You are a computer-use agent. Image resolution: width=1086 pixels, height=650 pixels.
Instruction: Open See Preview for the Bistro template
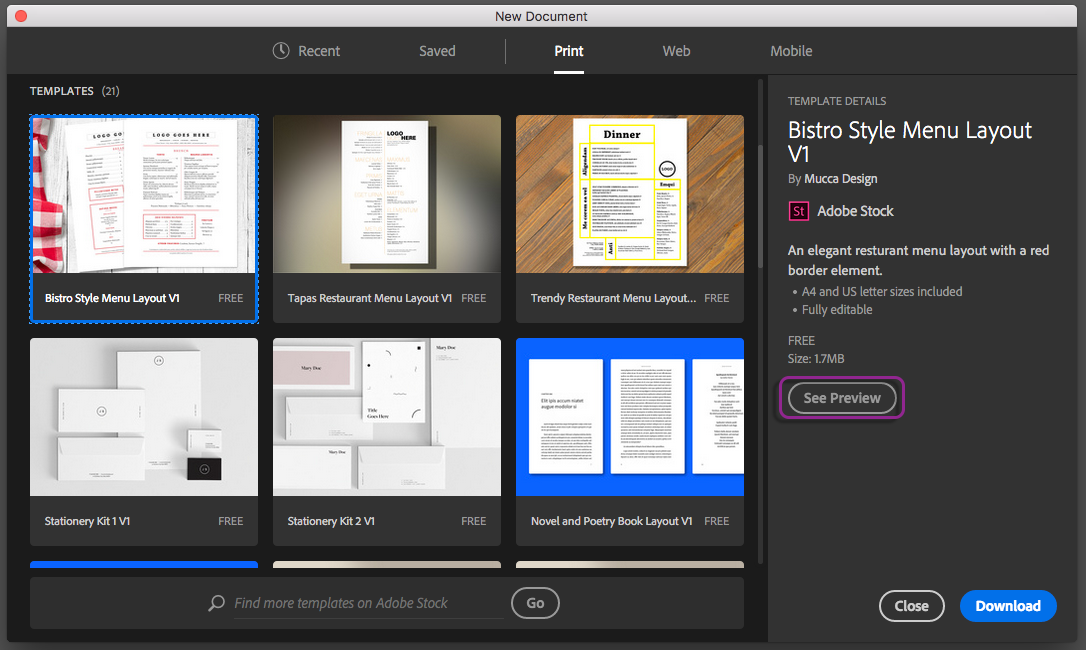click(841, 397)
